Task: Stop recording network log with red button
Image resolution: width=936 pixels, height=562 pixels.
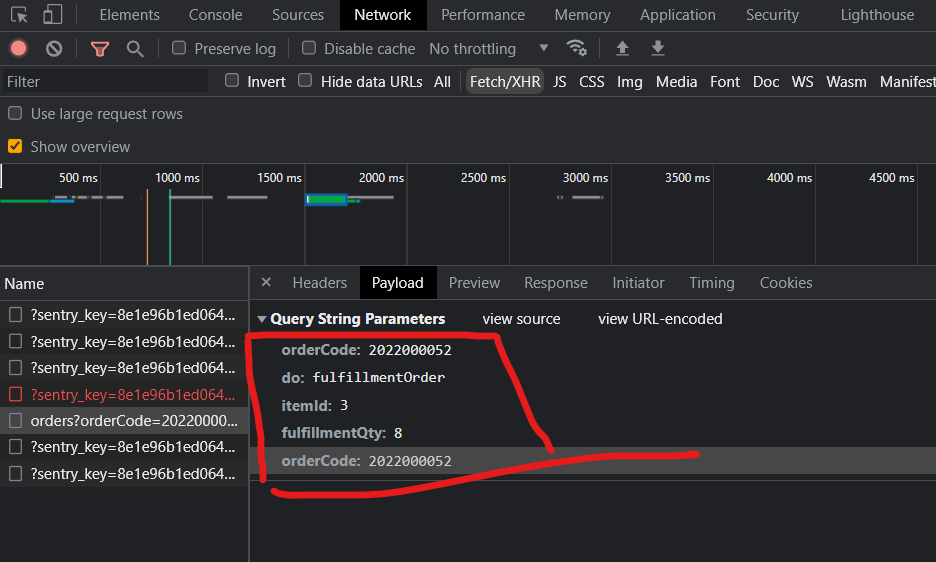Action: coord(19,48)
